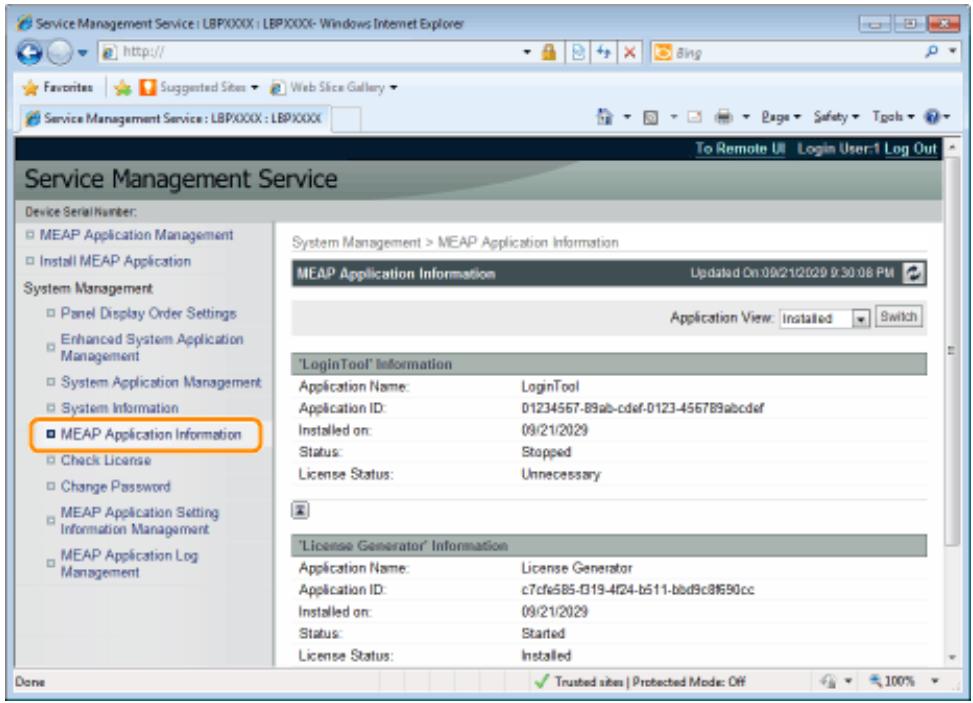Image resolution: width=973 pixels, height=703 pixels.
Task: Open Web Slice Gallery dropdown
Action: coord(333,87)
